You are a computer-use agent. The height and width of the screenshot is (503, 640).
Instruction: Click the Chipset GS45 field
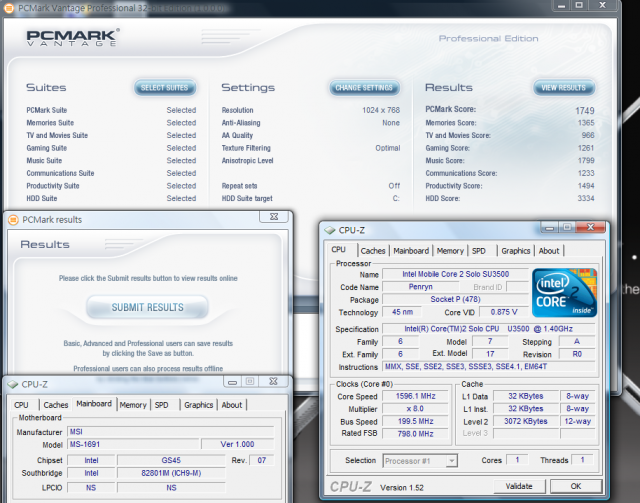point(171,460)
